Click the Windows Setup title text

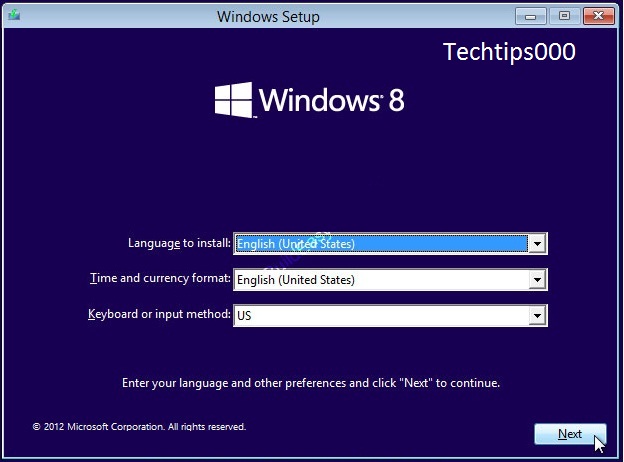tap(268, 17)
